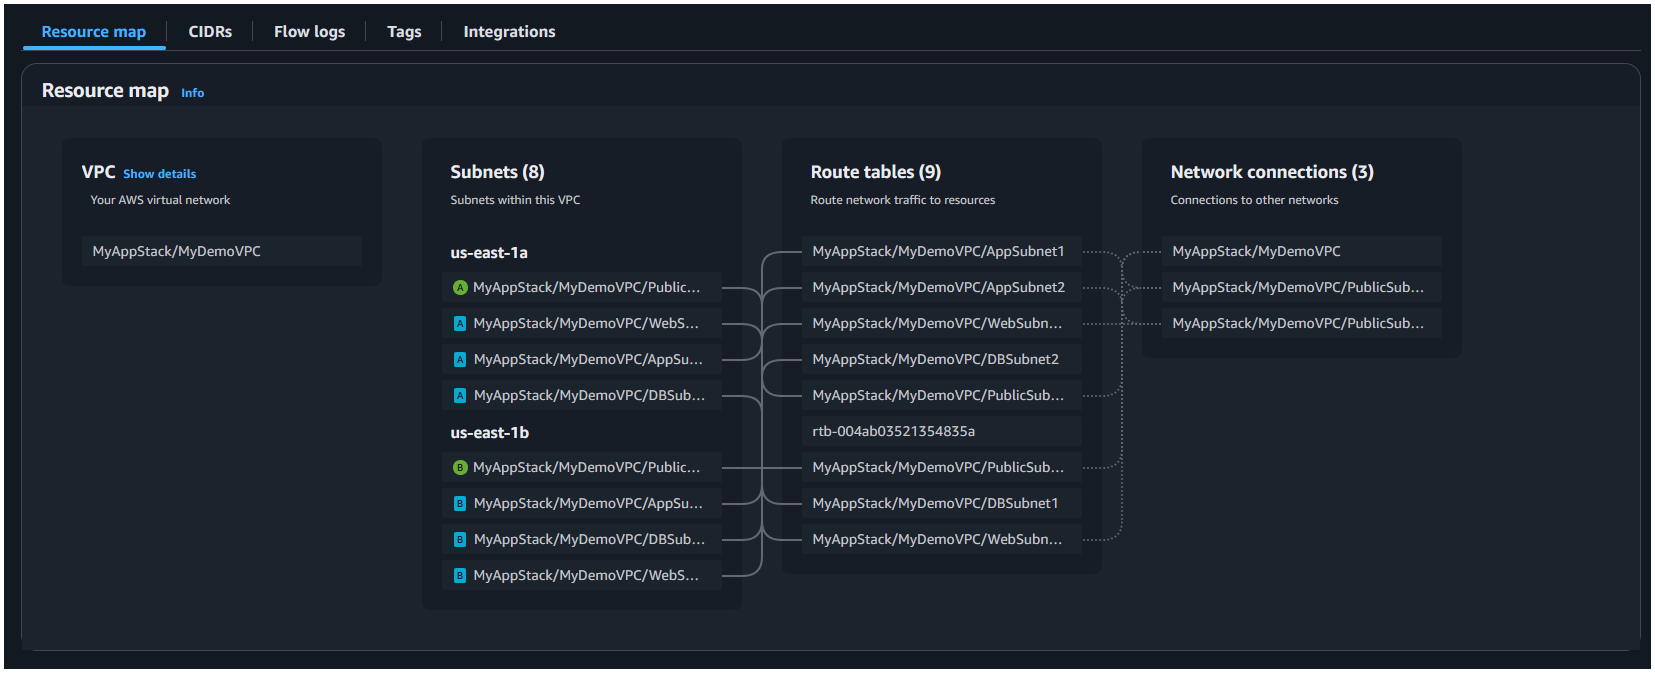Image resolution: width=1655 pixels, height=673 pixels.
Task: Click the blue icon of the us-east-1b DBSub subnet
Action: 460,540
